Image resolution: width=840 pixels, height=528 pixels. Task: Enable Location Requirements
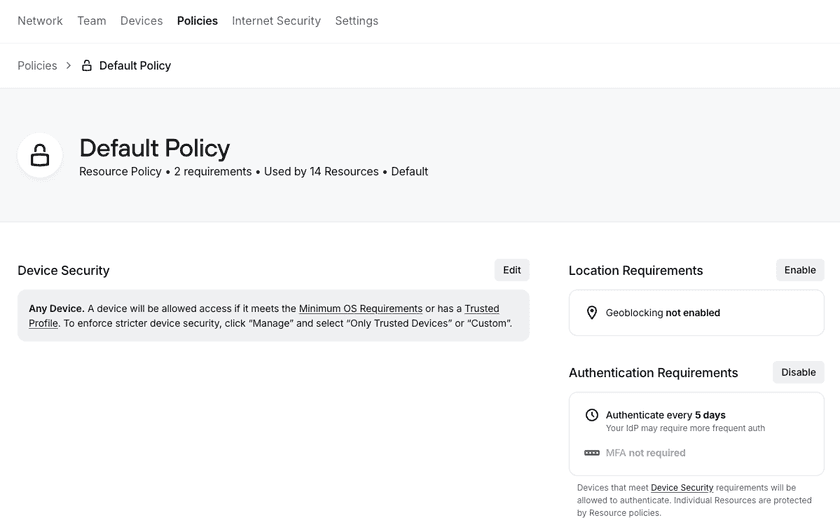click(x=799, y=270)
